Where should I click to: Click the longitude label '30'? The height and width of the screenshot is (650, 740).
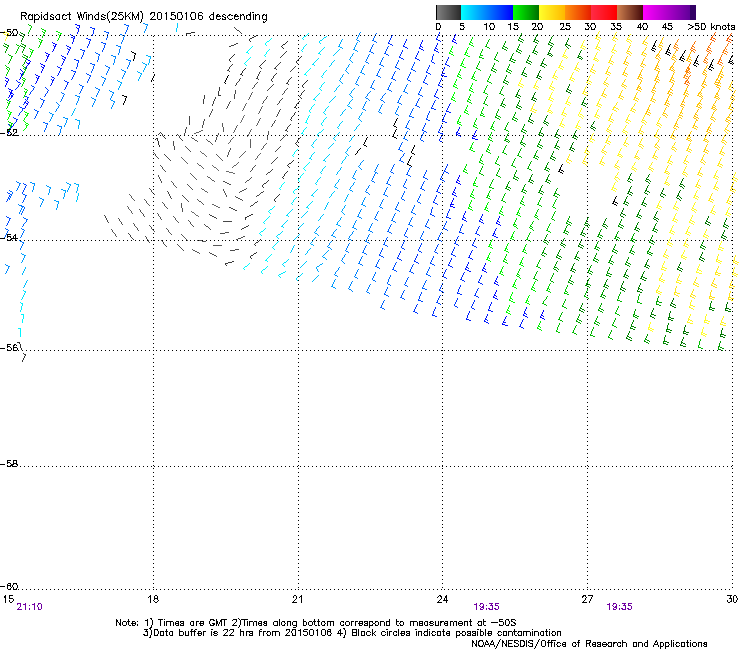click(x=732, y=599)
